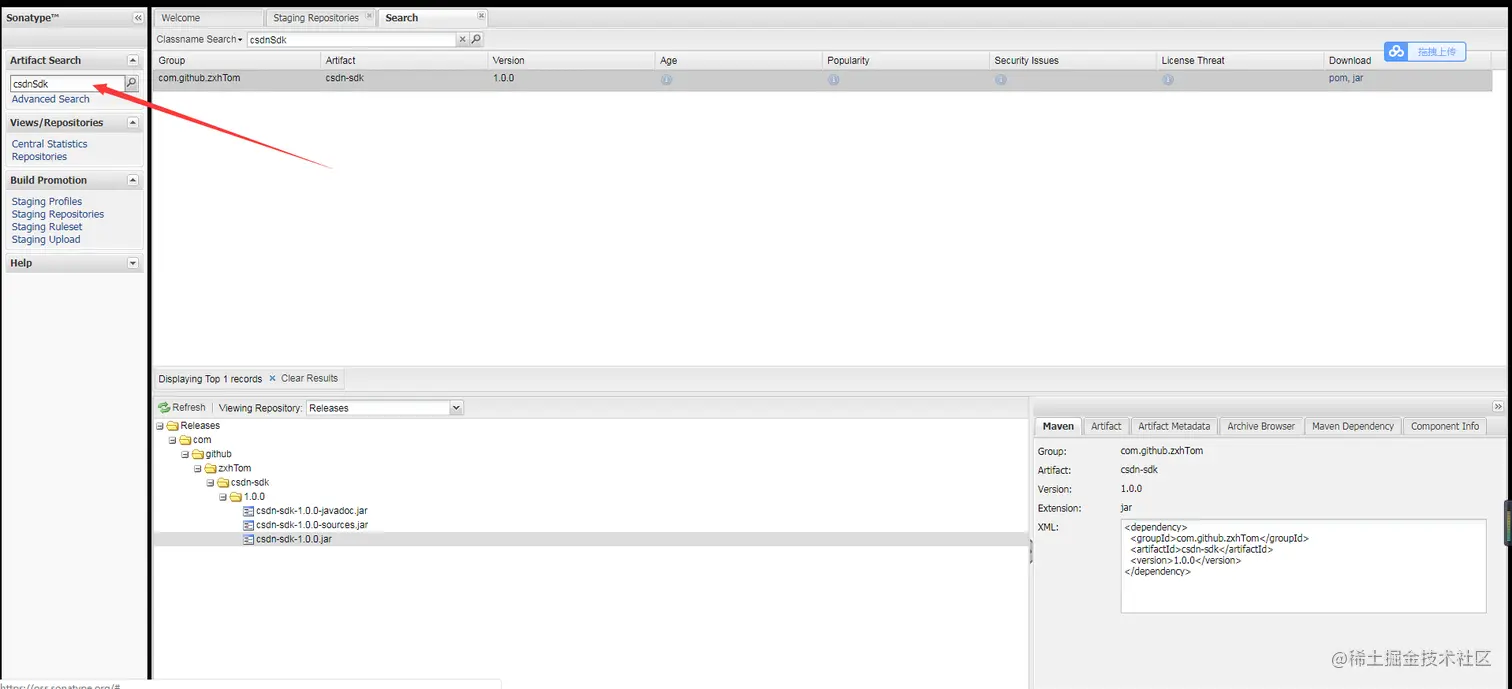Click the Refresh button text
Screen dimensions: 1512x689
point(189,408)
